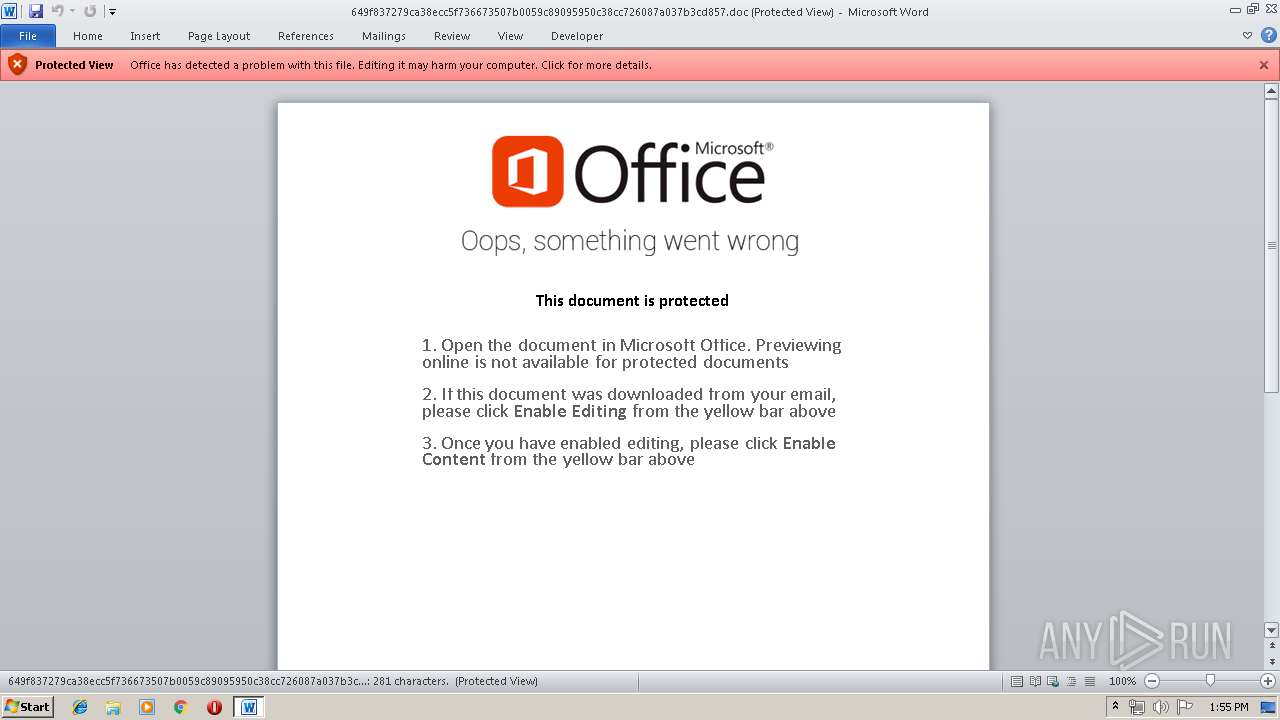This screenshot has width=1280, height=720.
Task: Click the network tray icon
Action: [x=1137, y=707]
